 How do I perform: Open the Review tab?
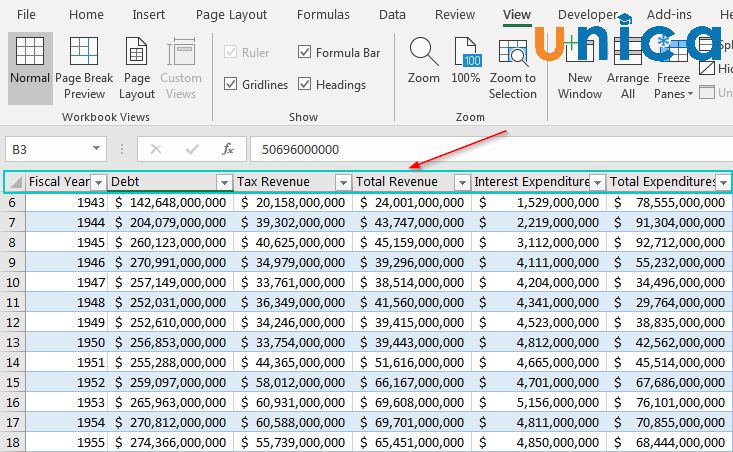tap(454, 14)
